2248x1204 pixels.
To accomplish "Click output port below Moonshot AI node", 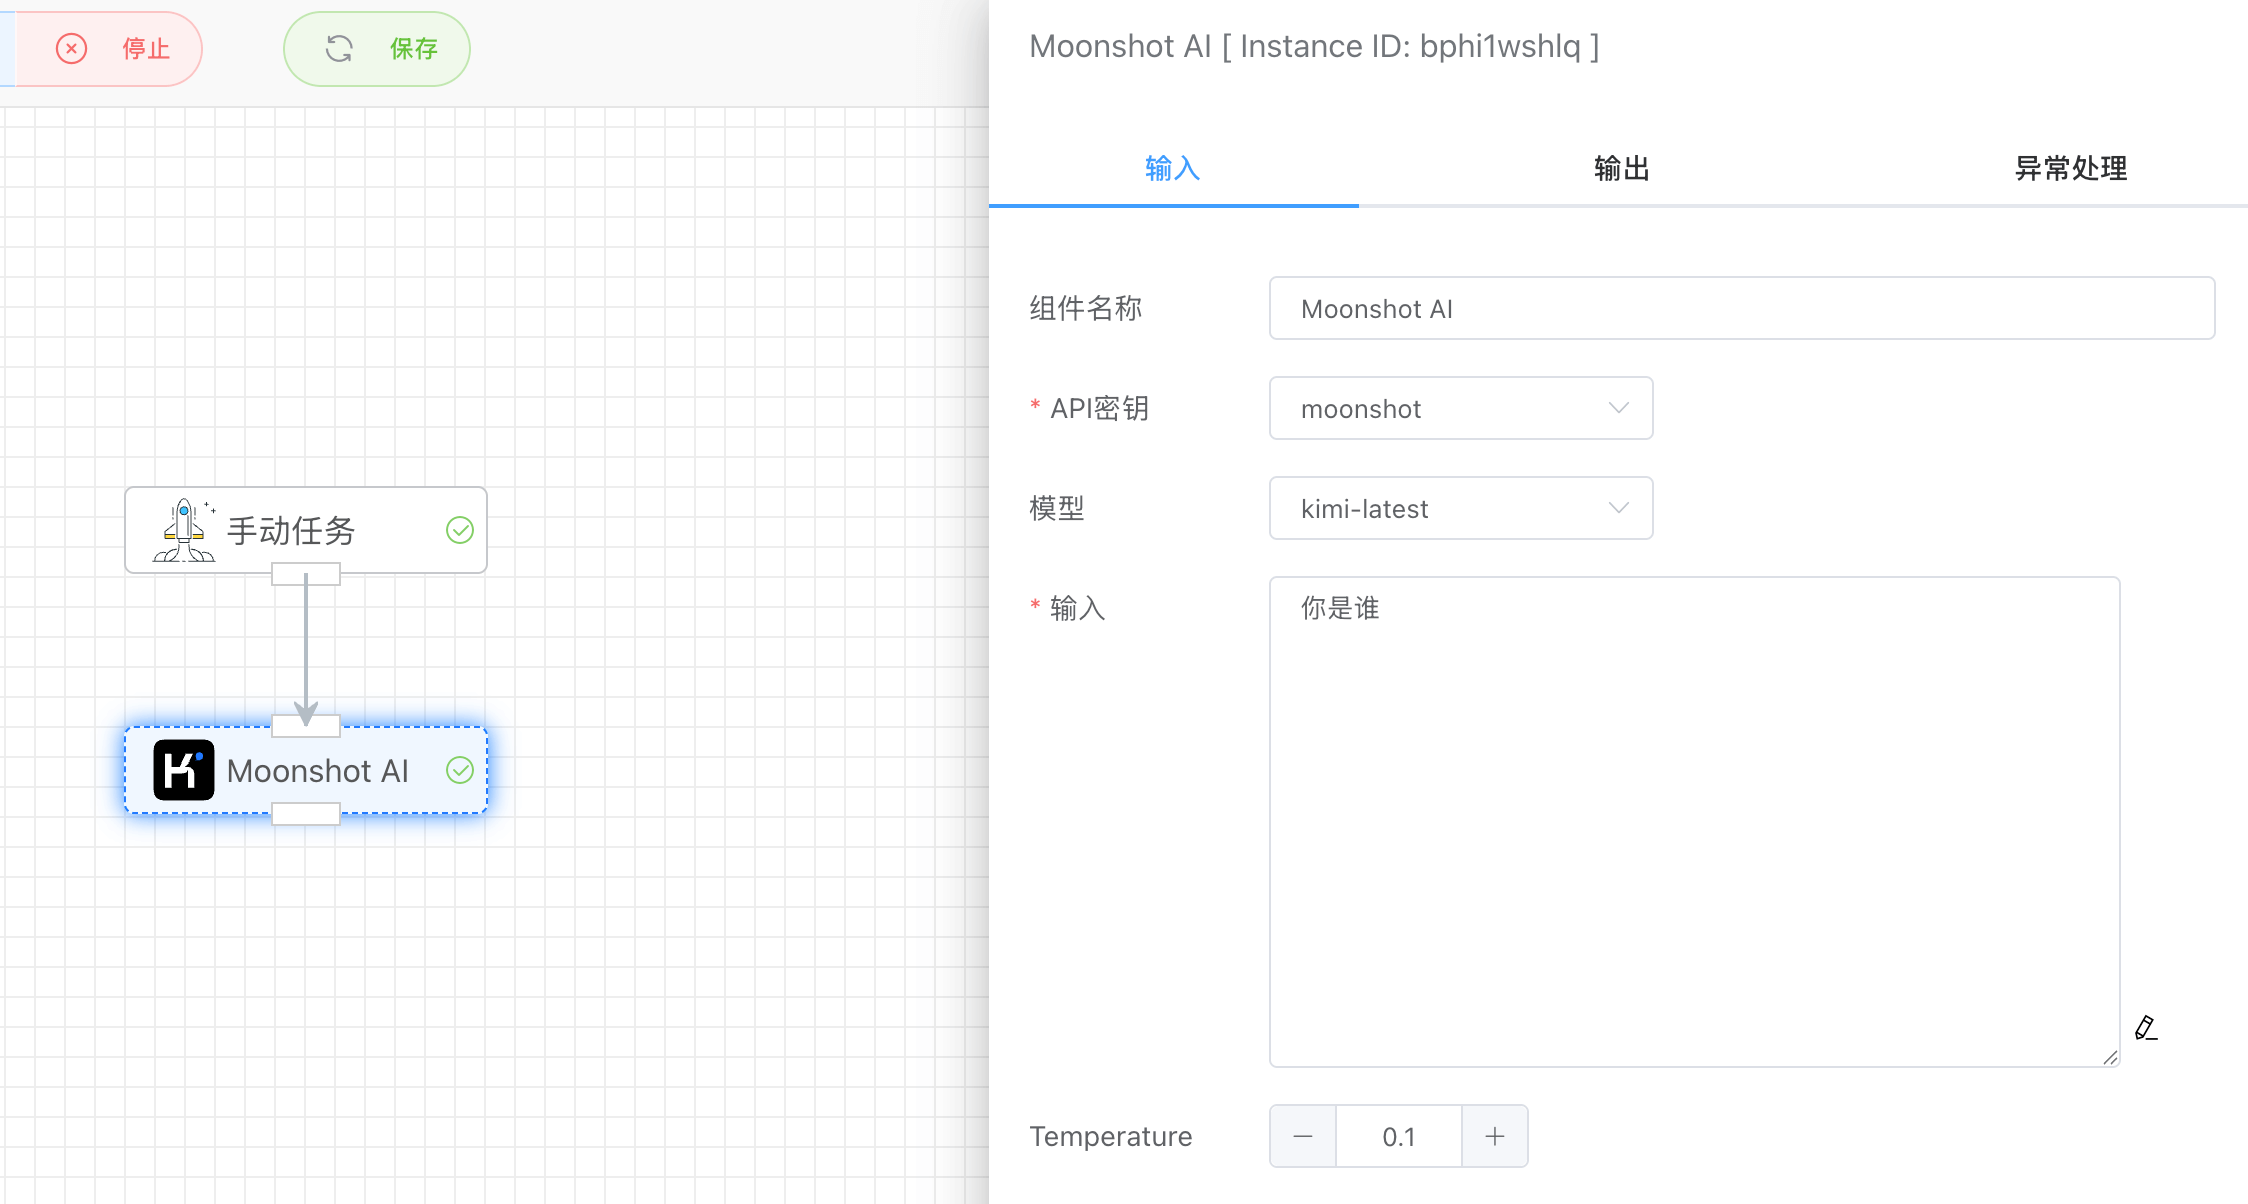I will click(x=306, y=814).
